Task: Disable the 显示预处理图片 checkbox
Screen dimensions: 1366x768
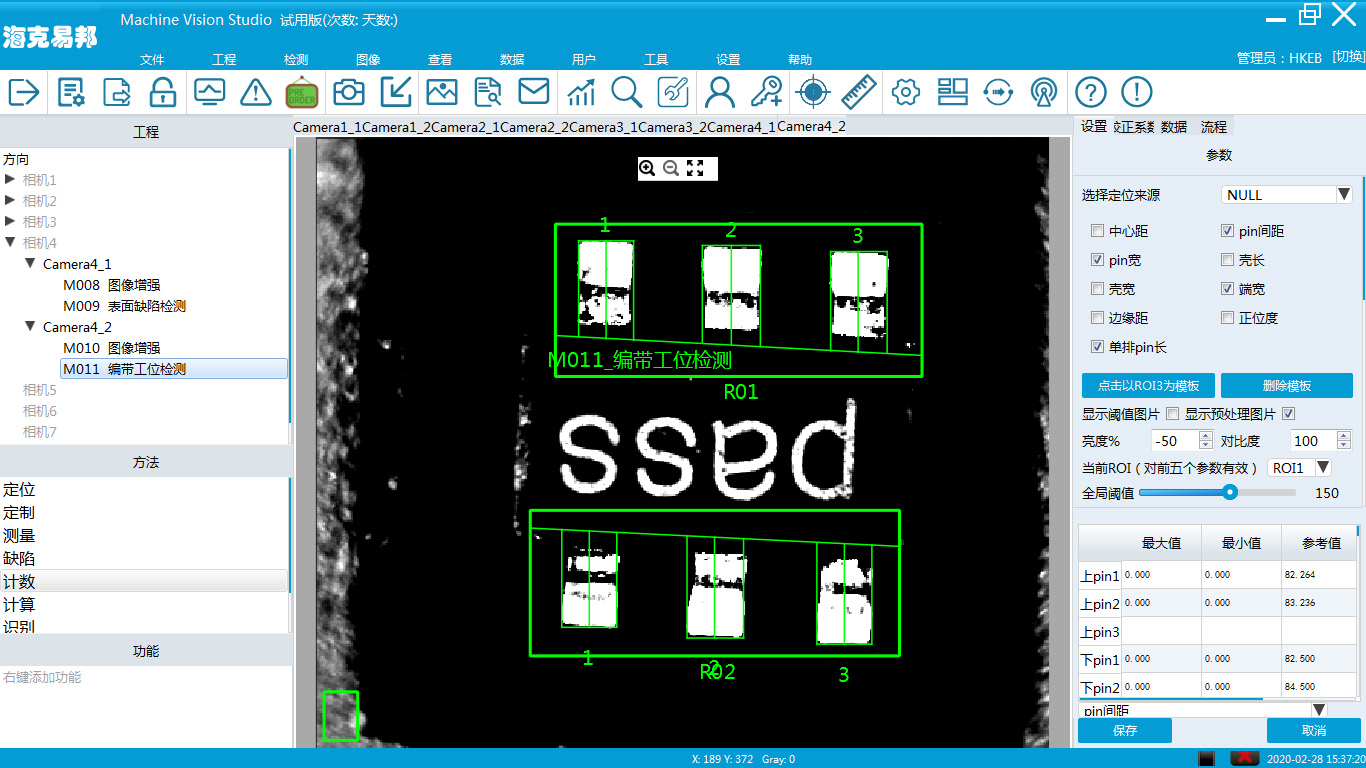Action: click(1288, 414)
